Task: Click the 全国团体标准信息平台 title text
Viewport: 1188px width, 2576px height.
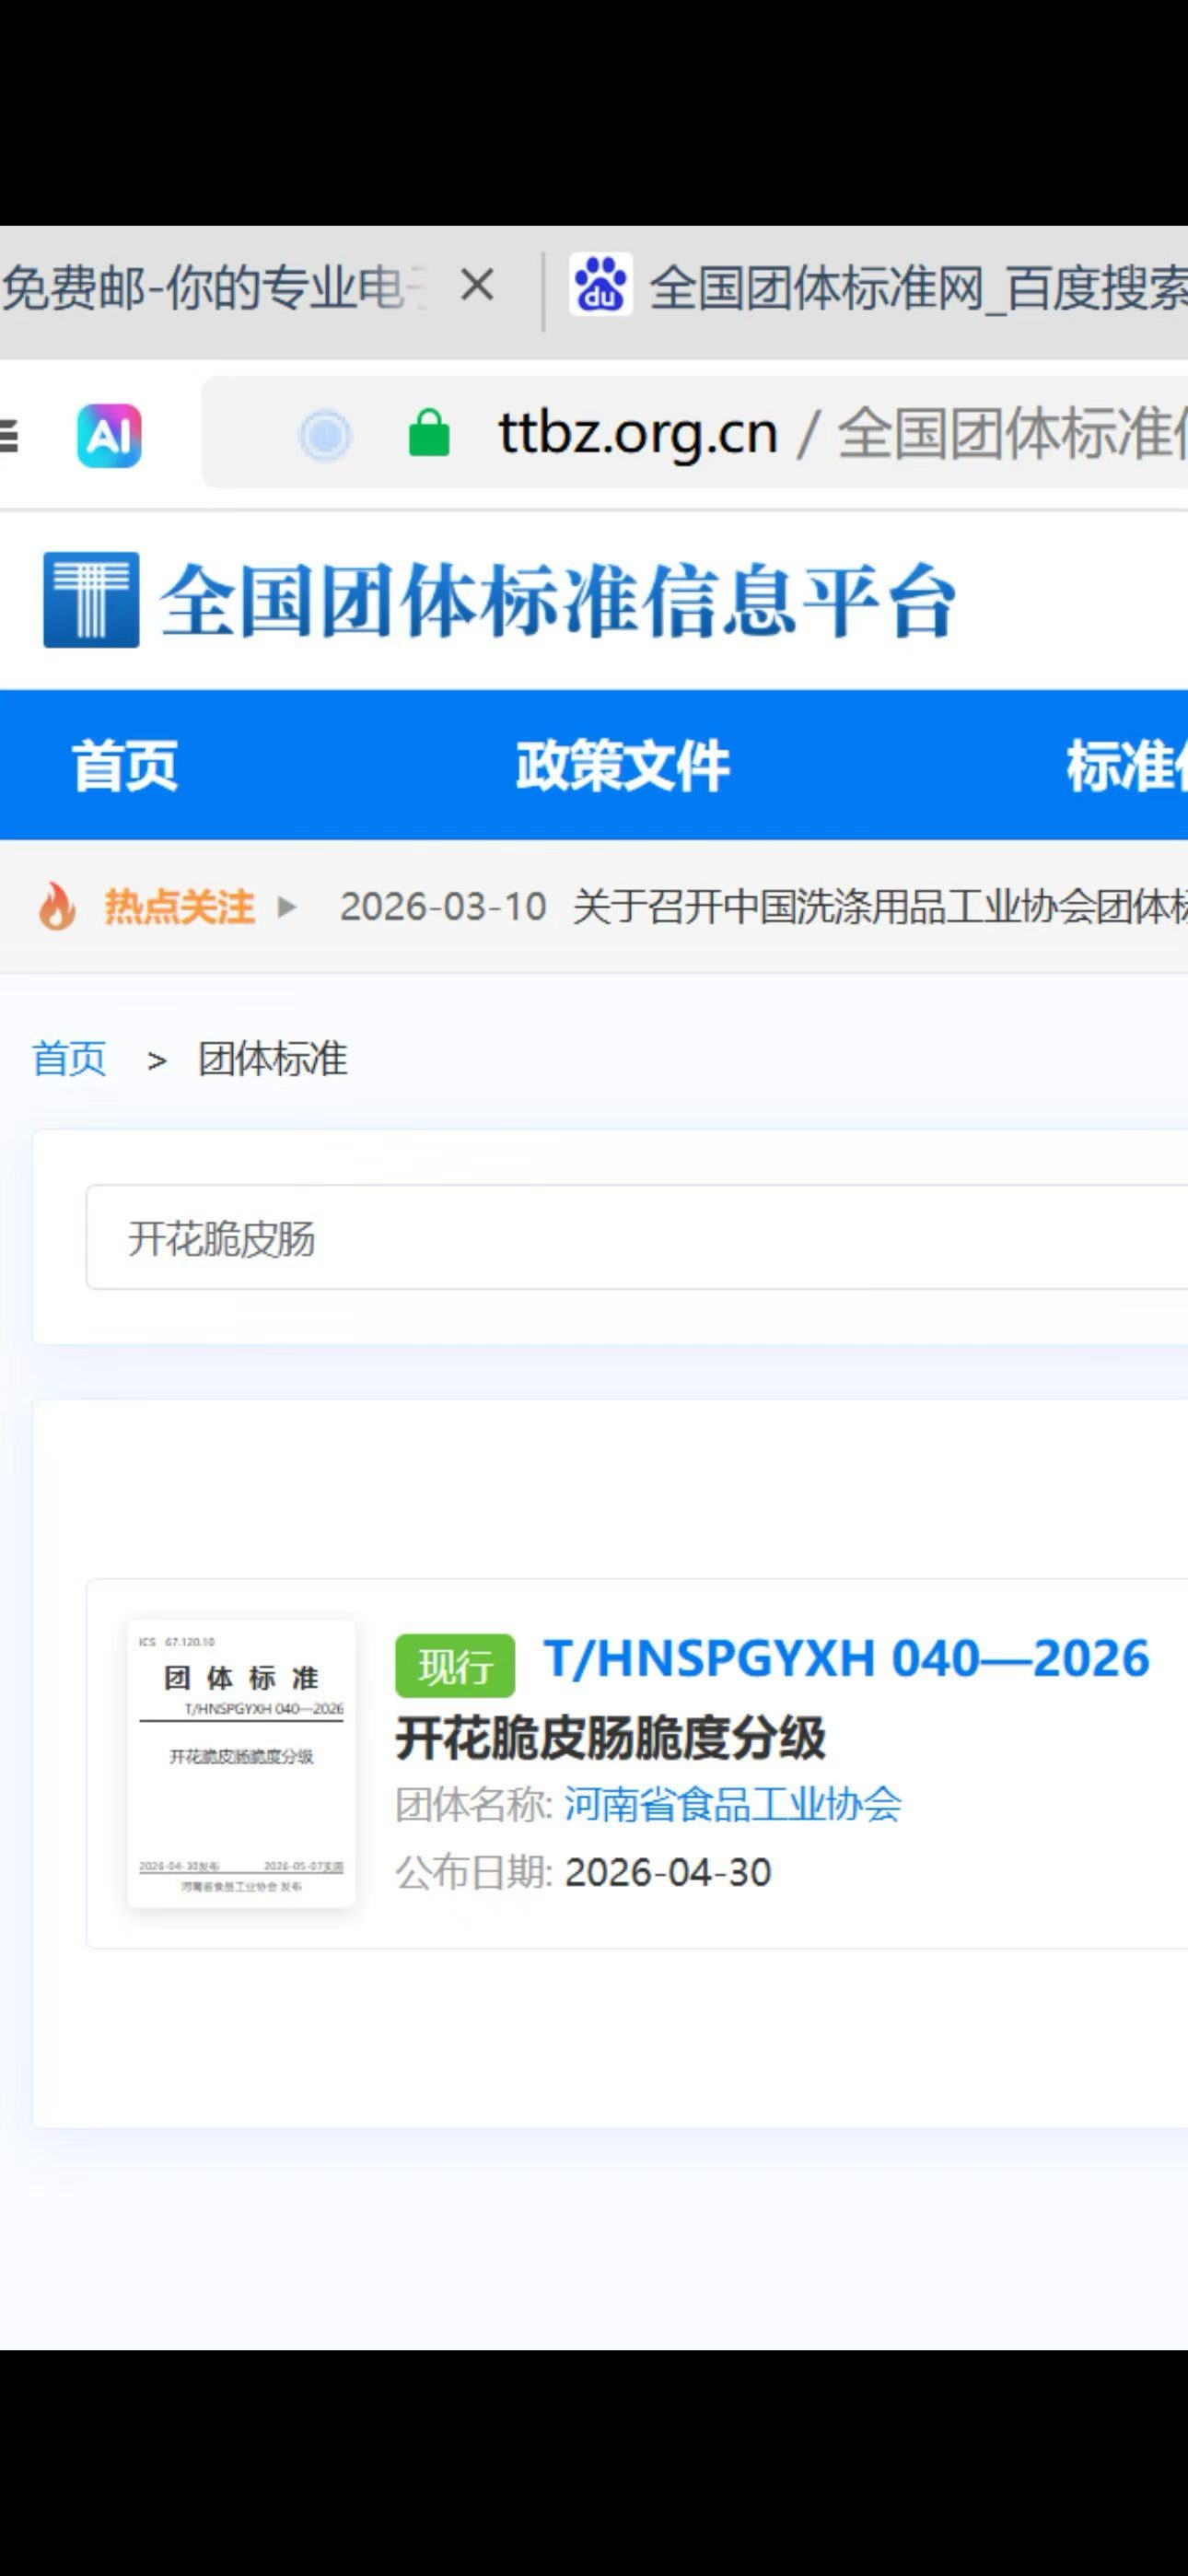Action: 558,600
